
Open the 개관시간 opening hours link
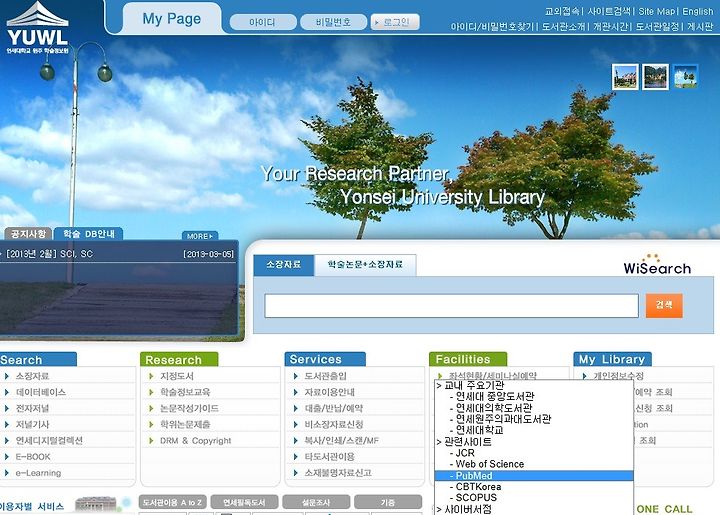(610, 27)
